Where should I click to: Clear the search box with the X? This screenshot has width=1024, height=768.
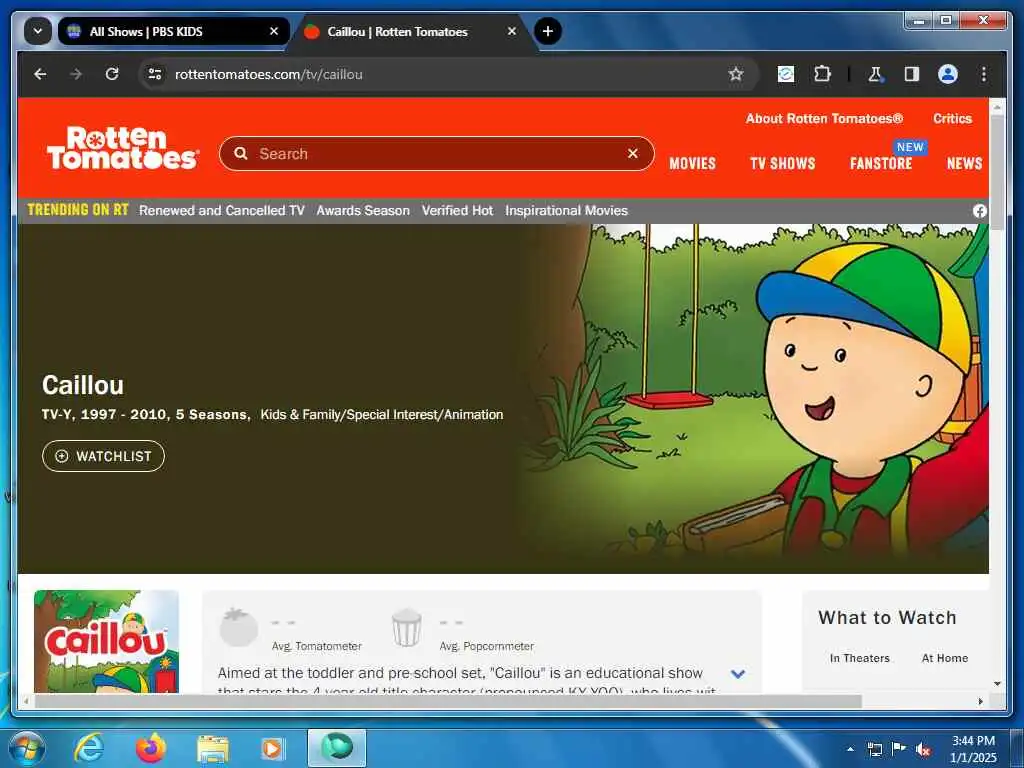click(x=632, y=153)
